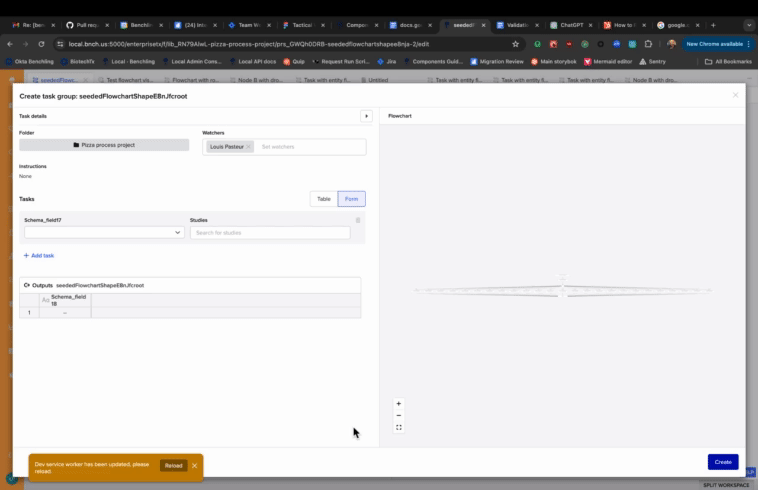Click the zoom in plus button in Flowchart
This screenshot has width=758, height=490.
tap(398, 404)
